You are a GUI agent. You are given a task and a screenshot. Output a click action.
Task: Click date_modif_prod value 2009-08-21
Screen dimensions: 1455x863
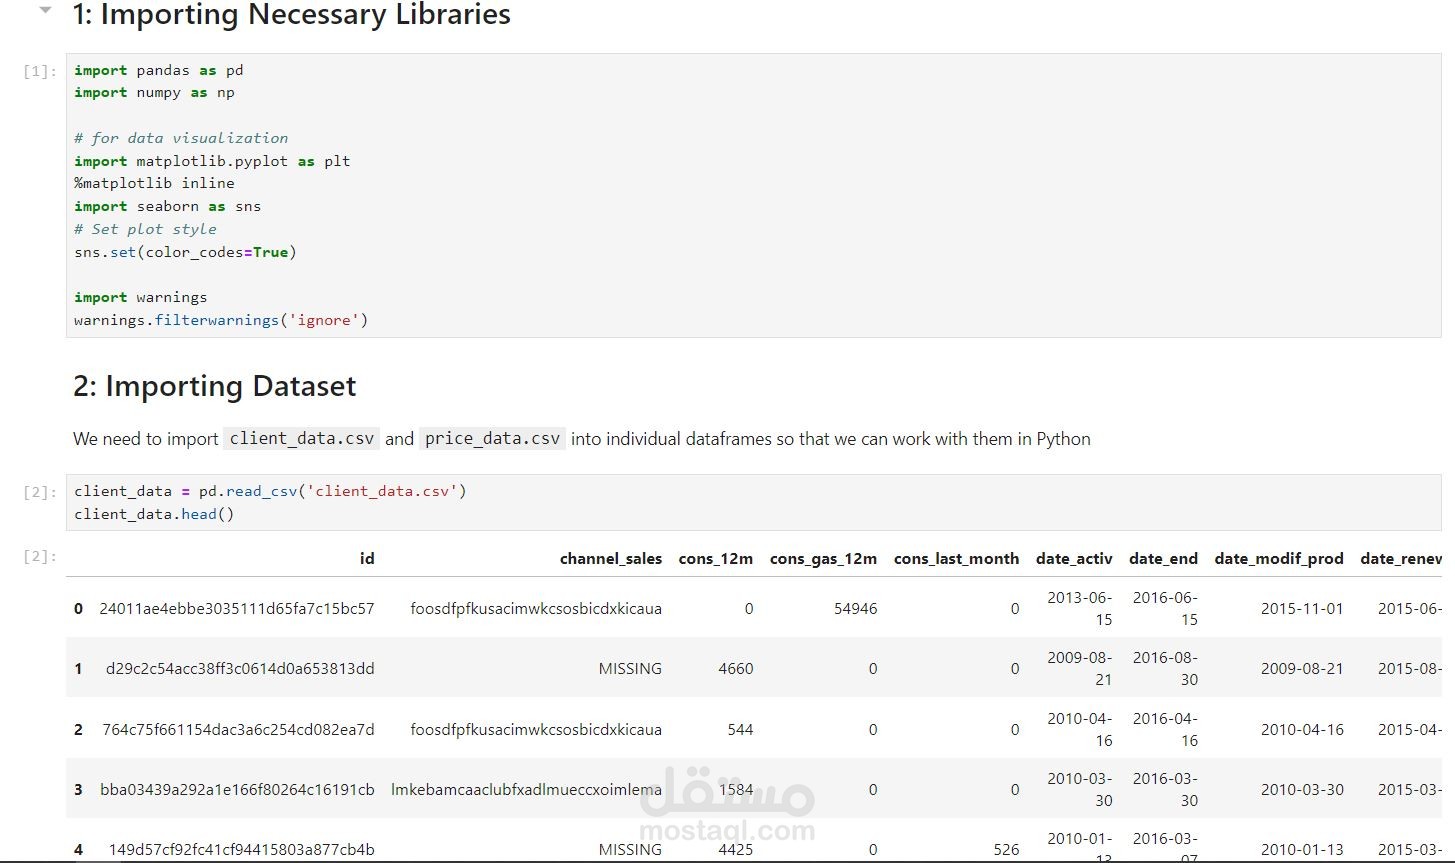point(1302,668)
